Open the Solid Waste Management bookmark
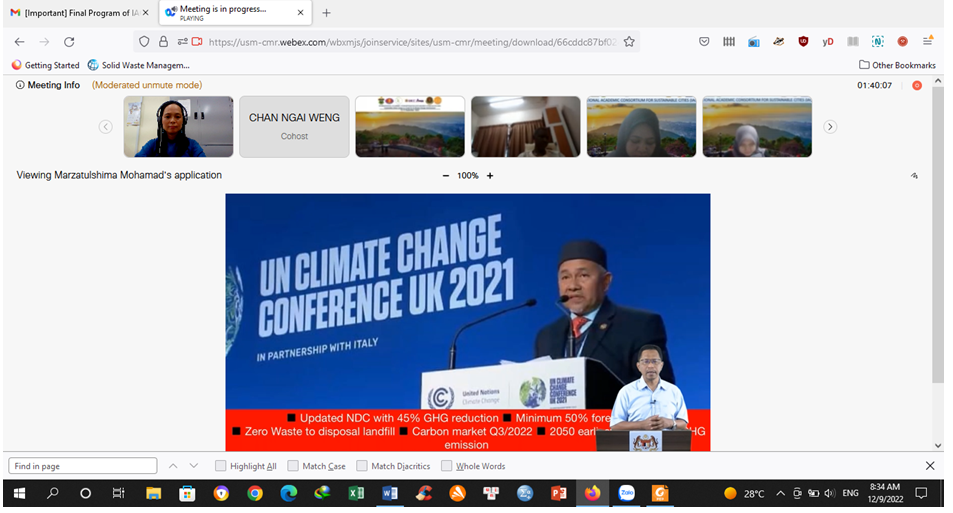The width and height of the screenshot is (953, 513). pos(139,65)
